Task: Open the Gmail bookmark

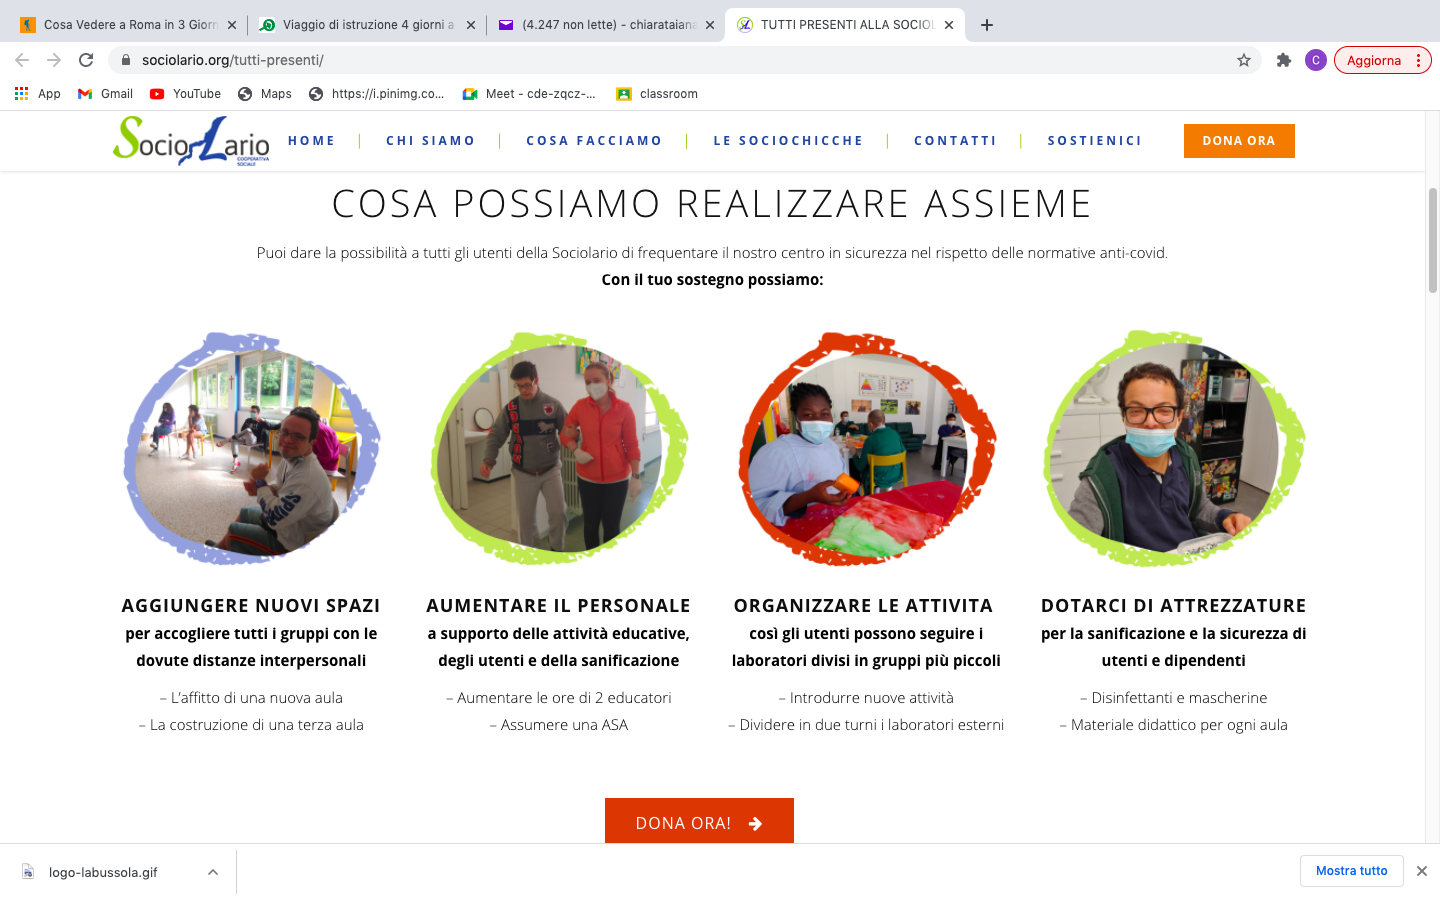Action: pyautogui.click(x=105, y=94)
